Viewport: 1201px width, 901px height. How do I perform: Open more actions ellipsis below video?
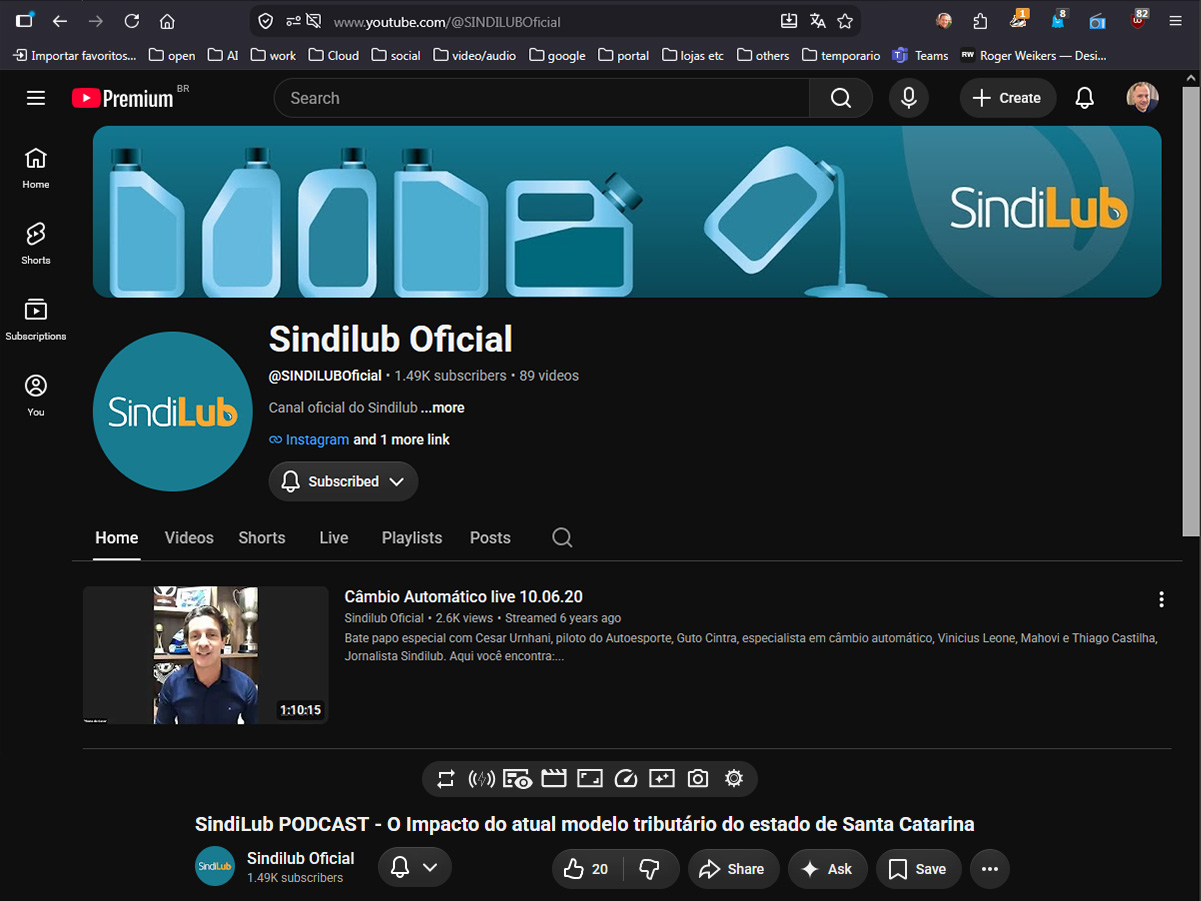[990, 869]
